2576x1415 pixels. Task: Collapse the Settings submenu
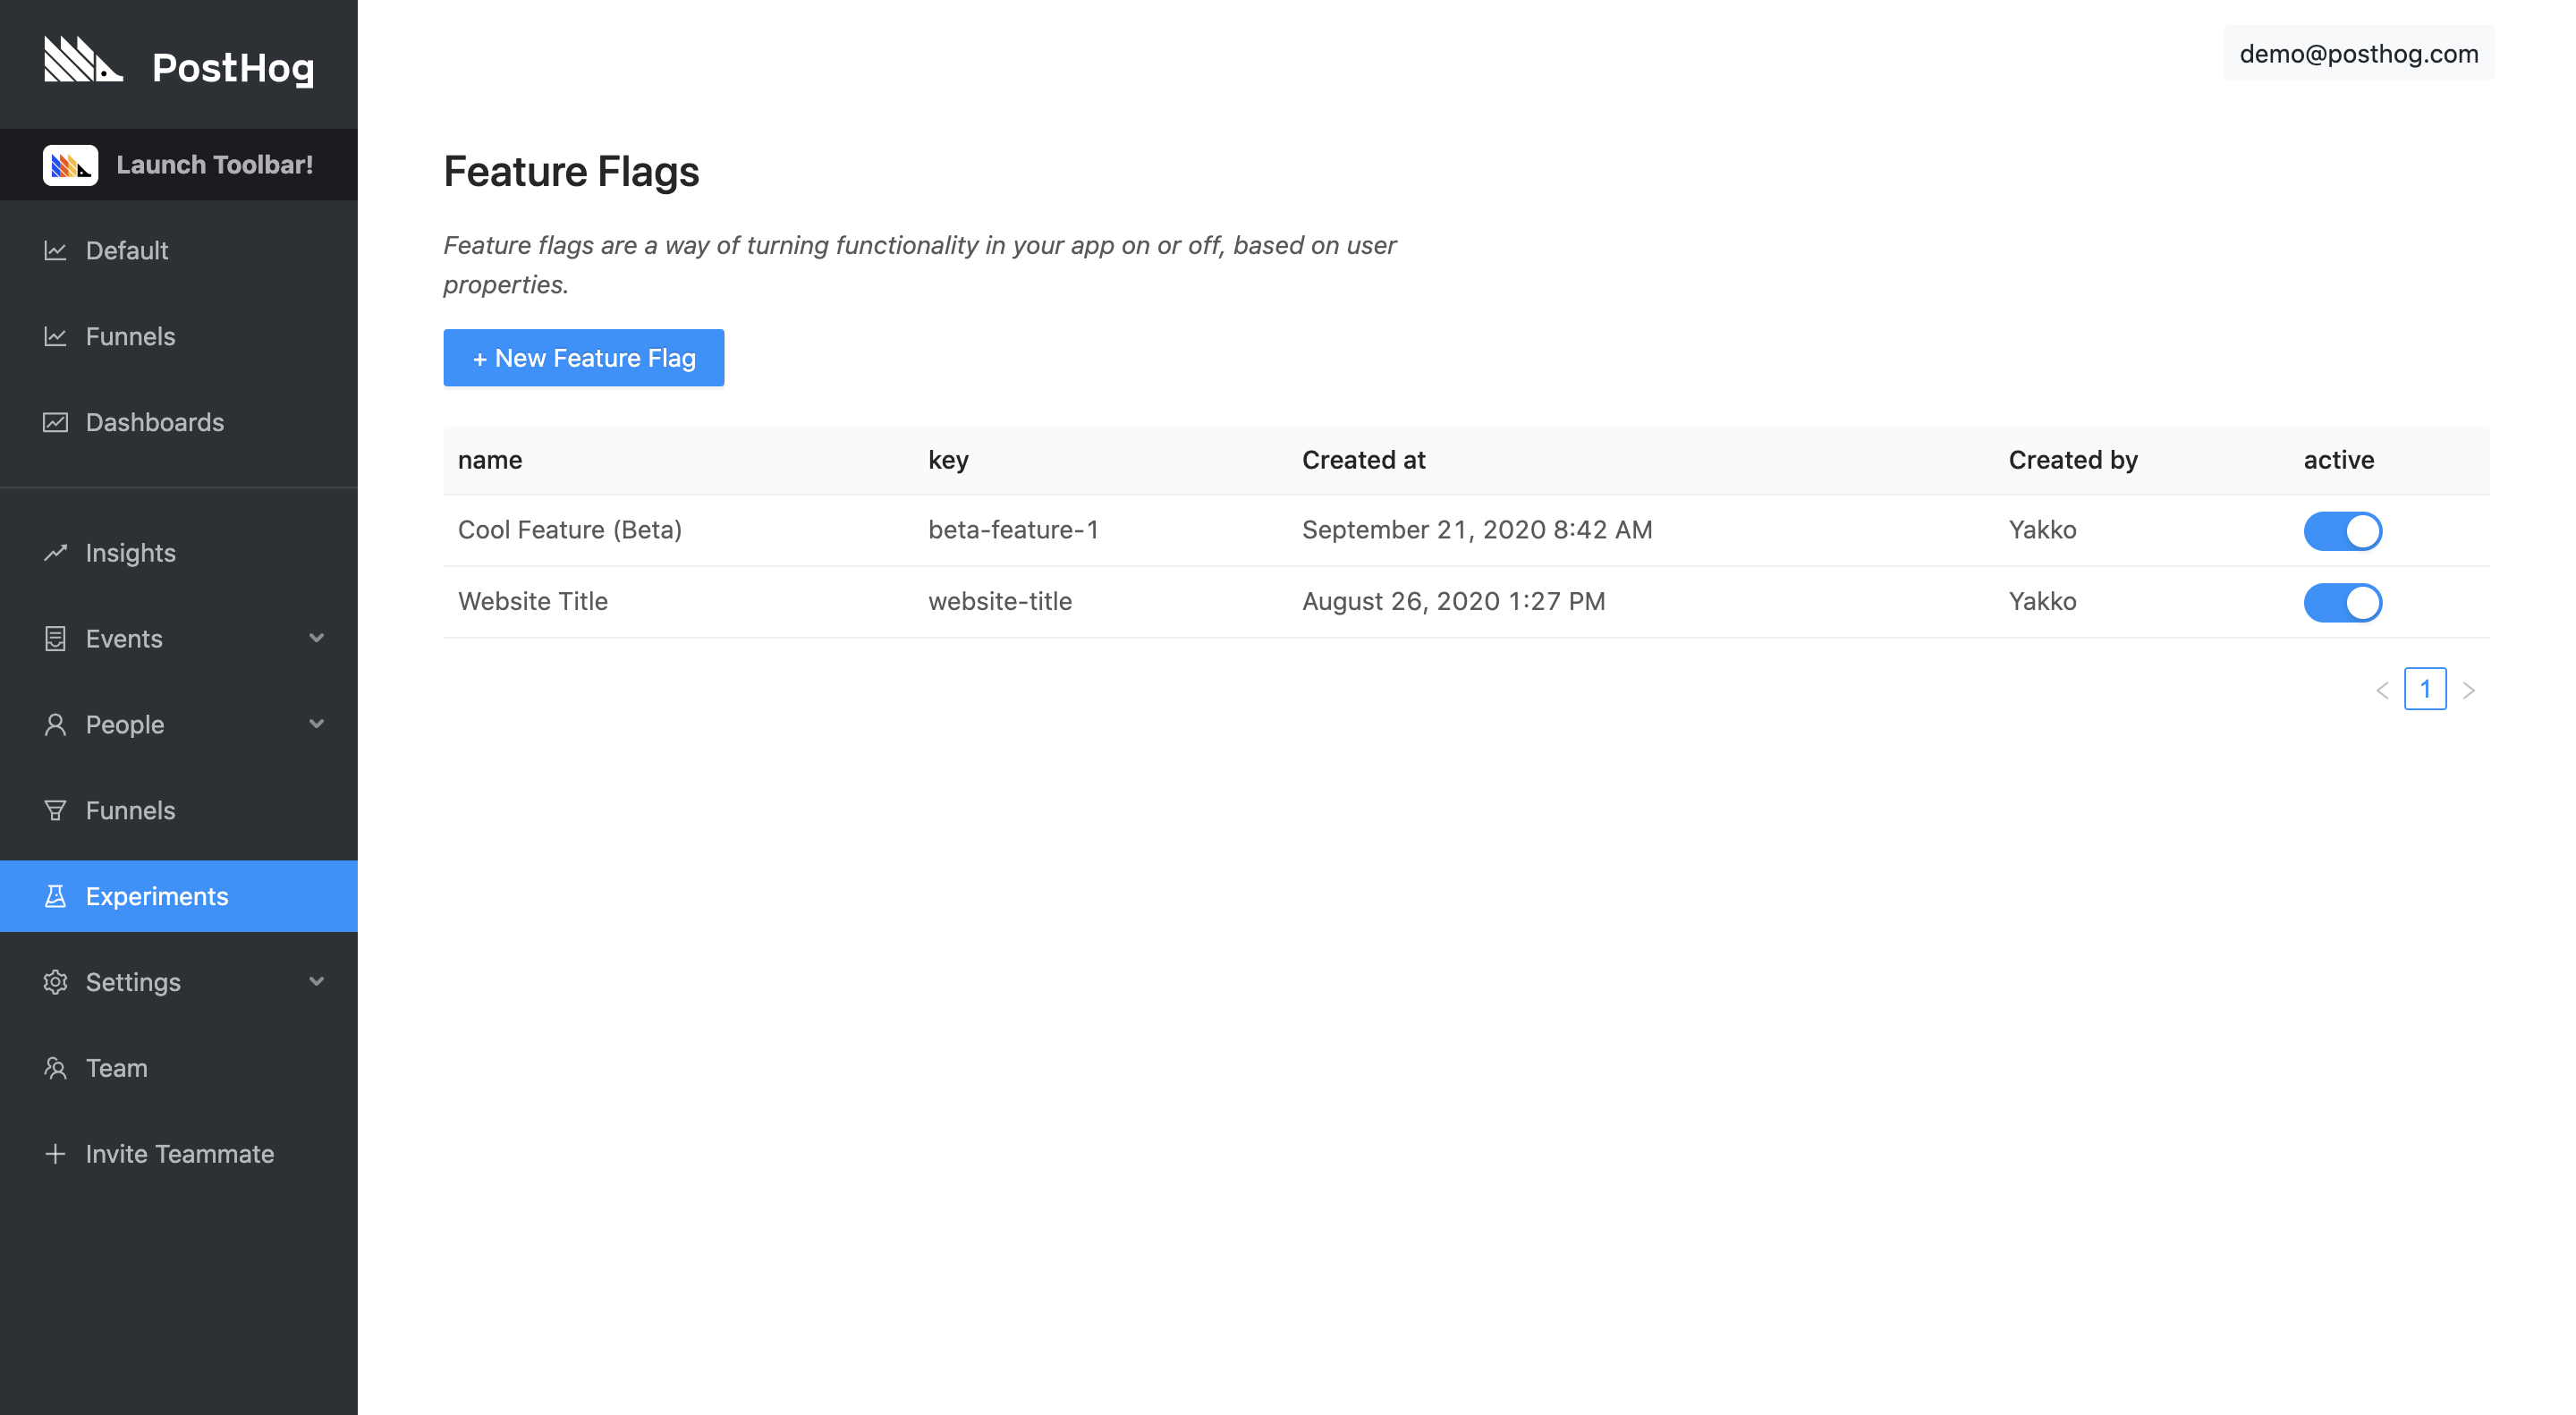pos(317,982)
